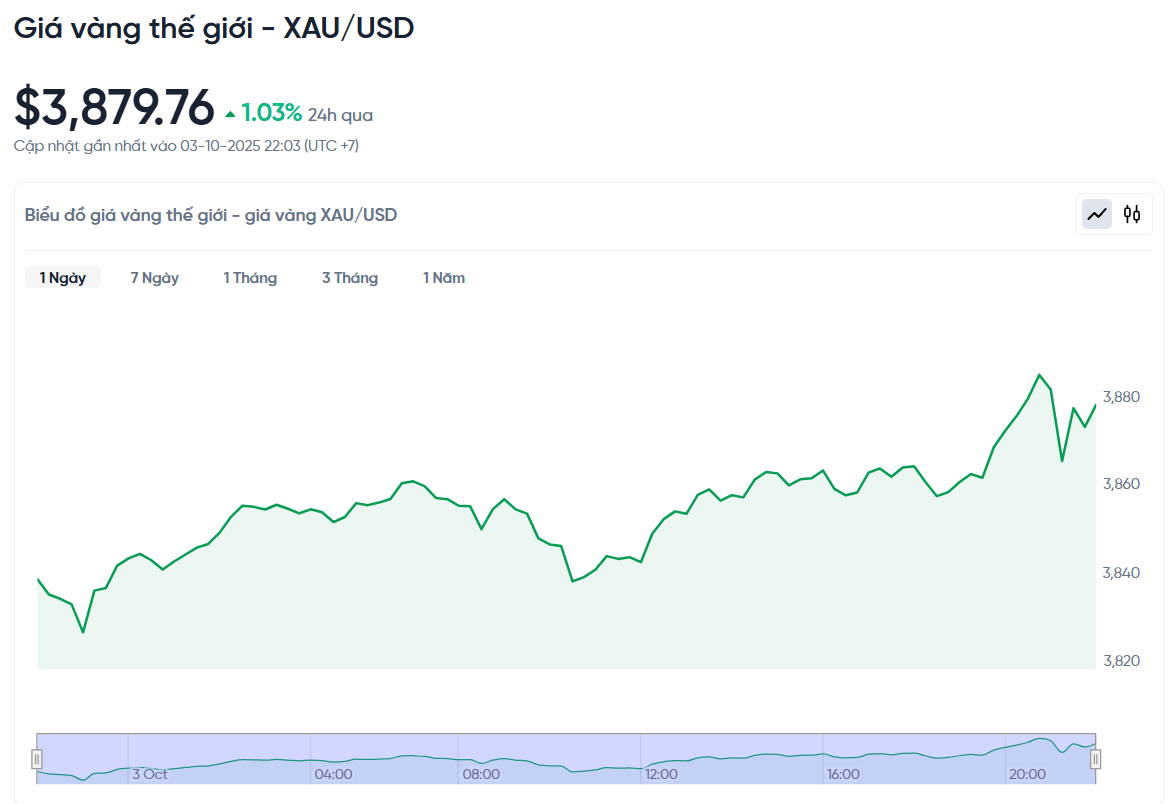Switch to the candlestick chart view
The width and height of the screenshot is (1168, 804).
[1132, 214]
